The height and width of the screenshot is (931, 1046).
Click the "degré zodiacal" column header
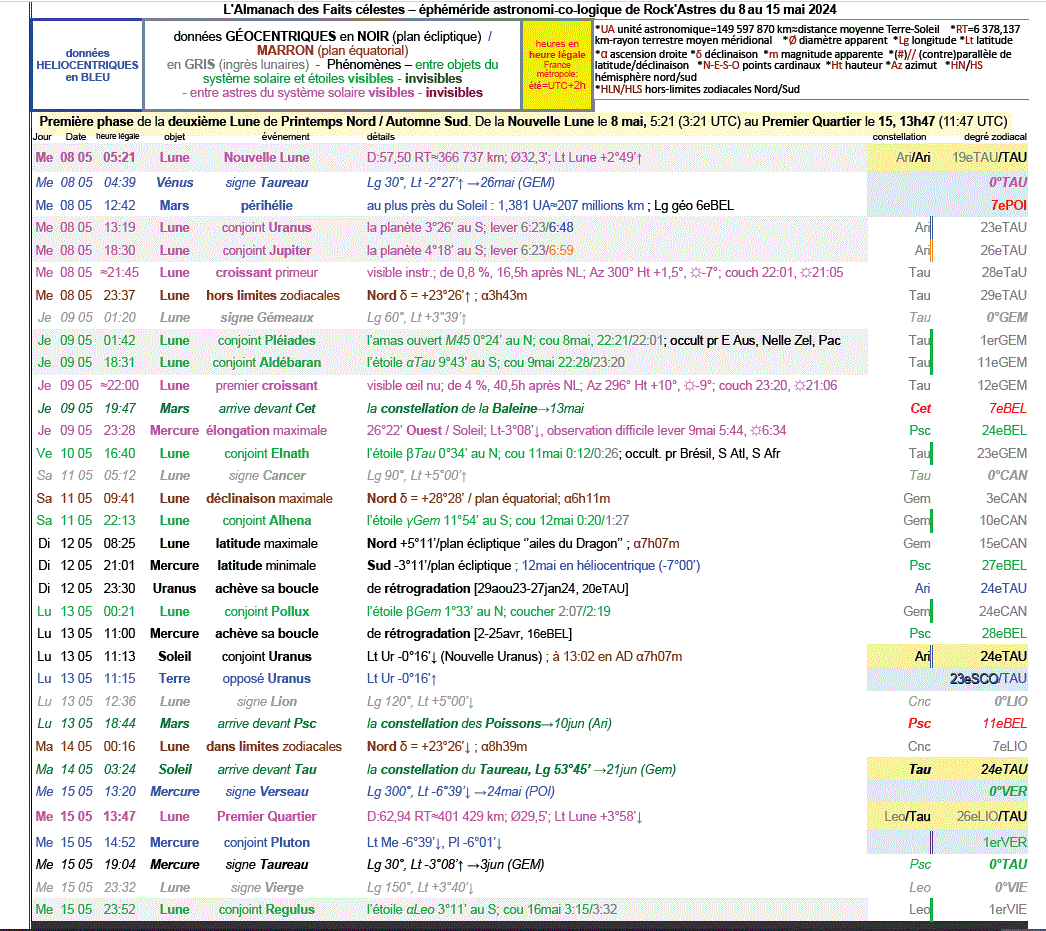tap(995, 137)
